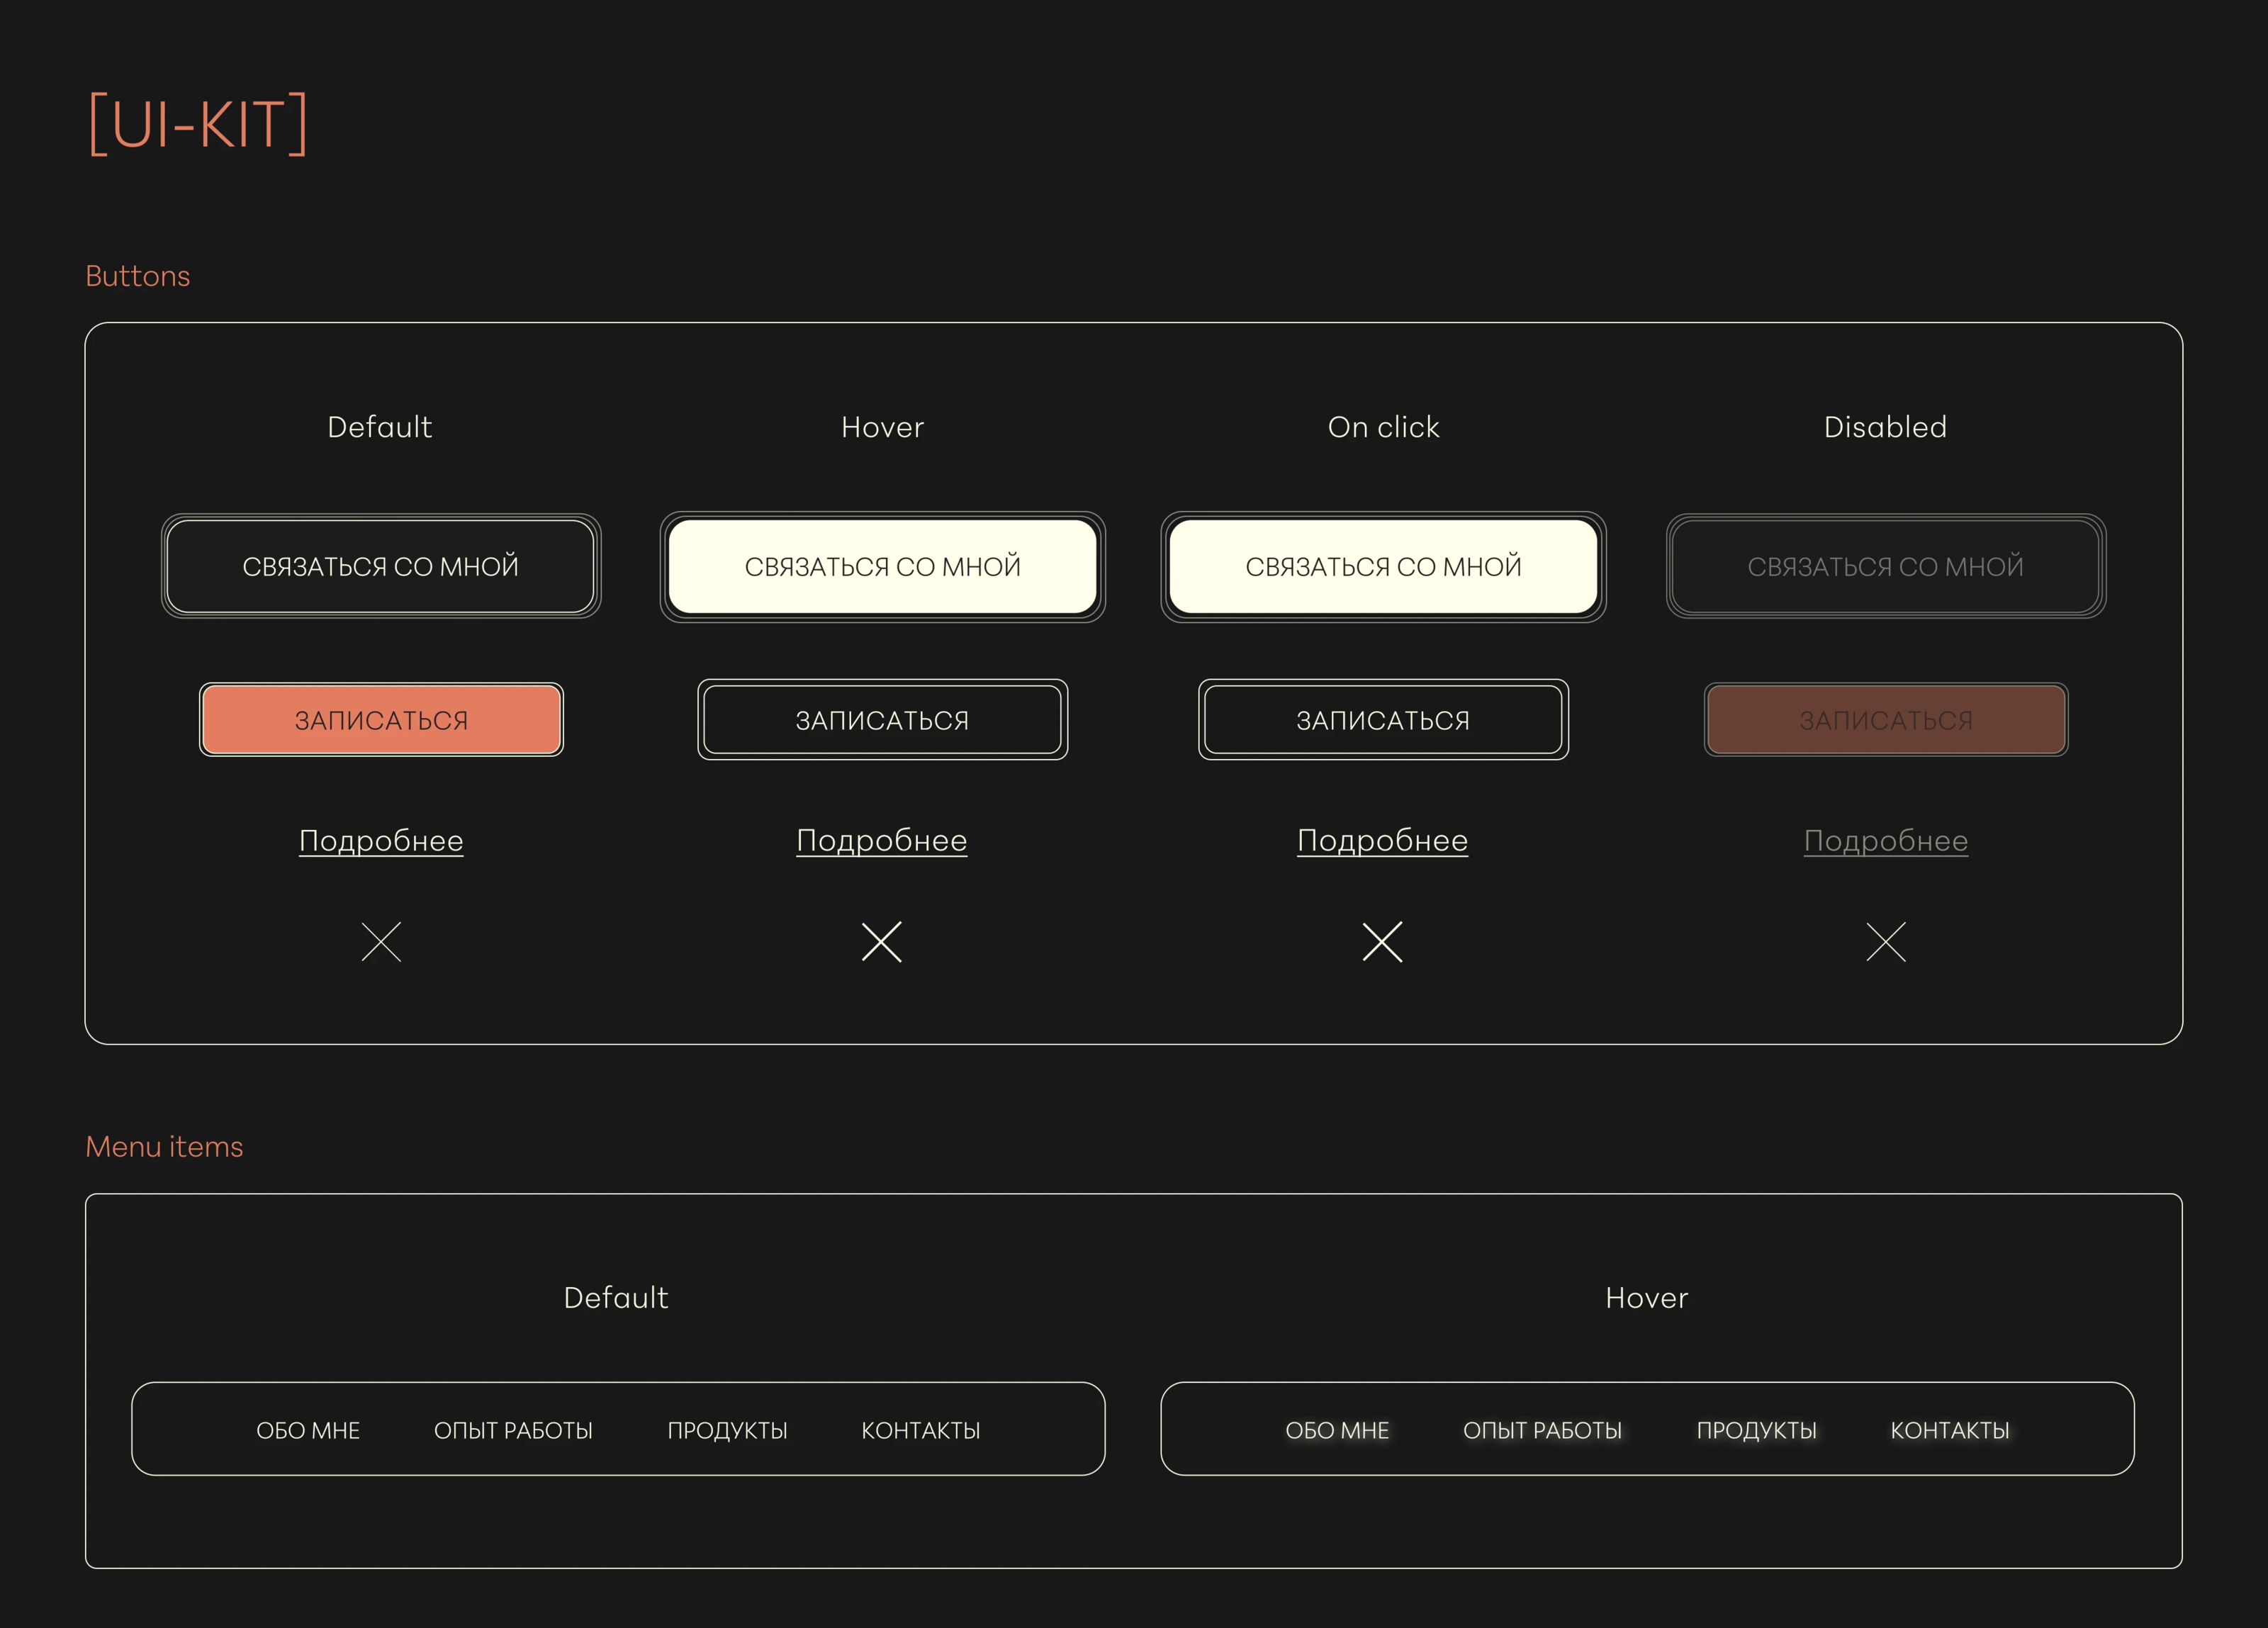Click the Hover-state outlined ЗАПИСАТЬСЯ button
The image size is (2268, 1628).
[882, 720]
